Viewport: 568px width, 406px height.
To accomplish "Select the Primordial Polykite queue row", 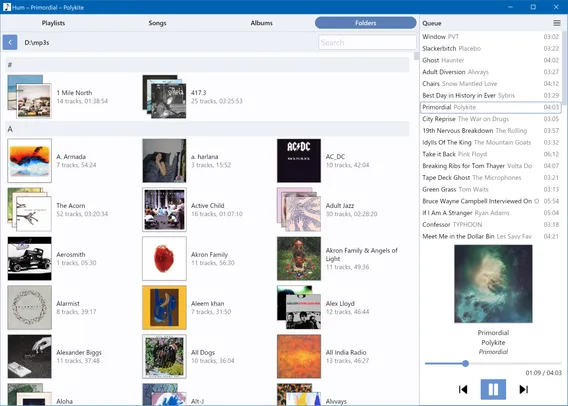I will pyautogui.click(x=490, y=107).
